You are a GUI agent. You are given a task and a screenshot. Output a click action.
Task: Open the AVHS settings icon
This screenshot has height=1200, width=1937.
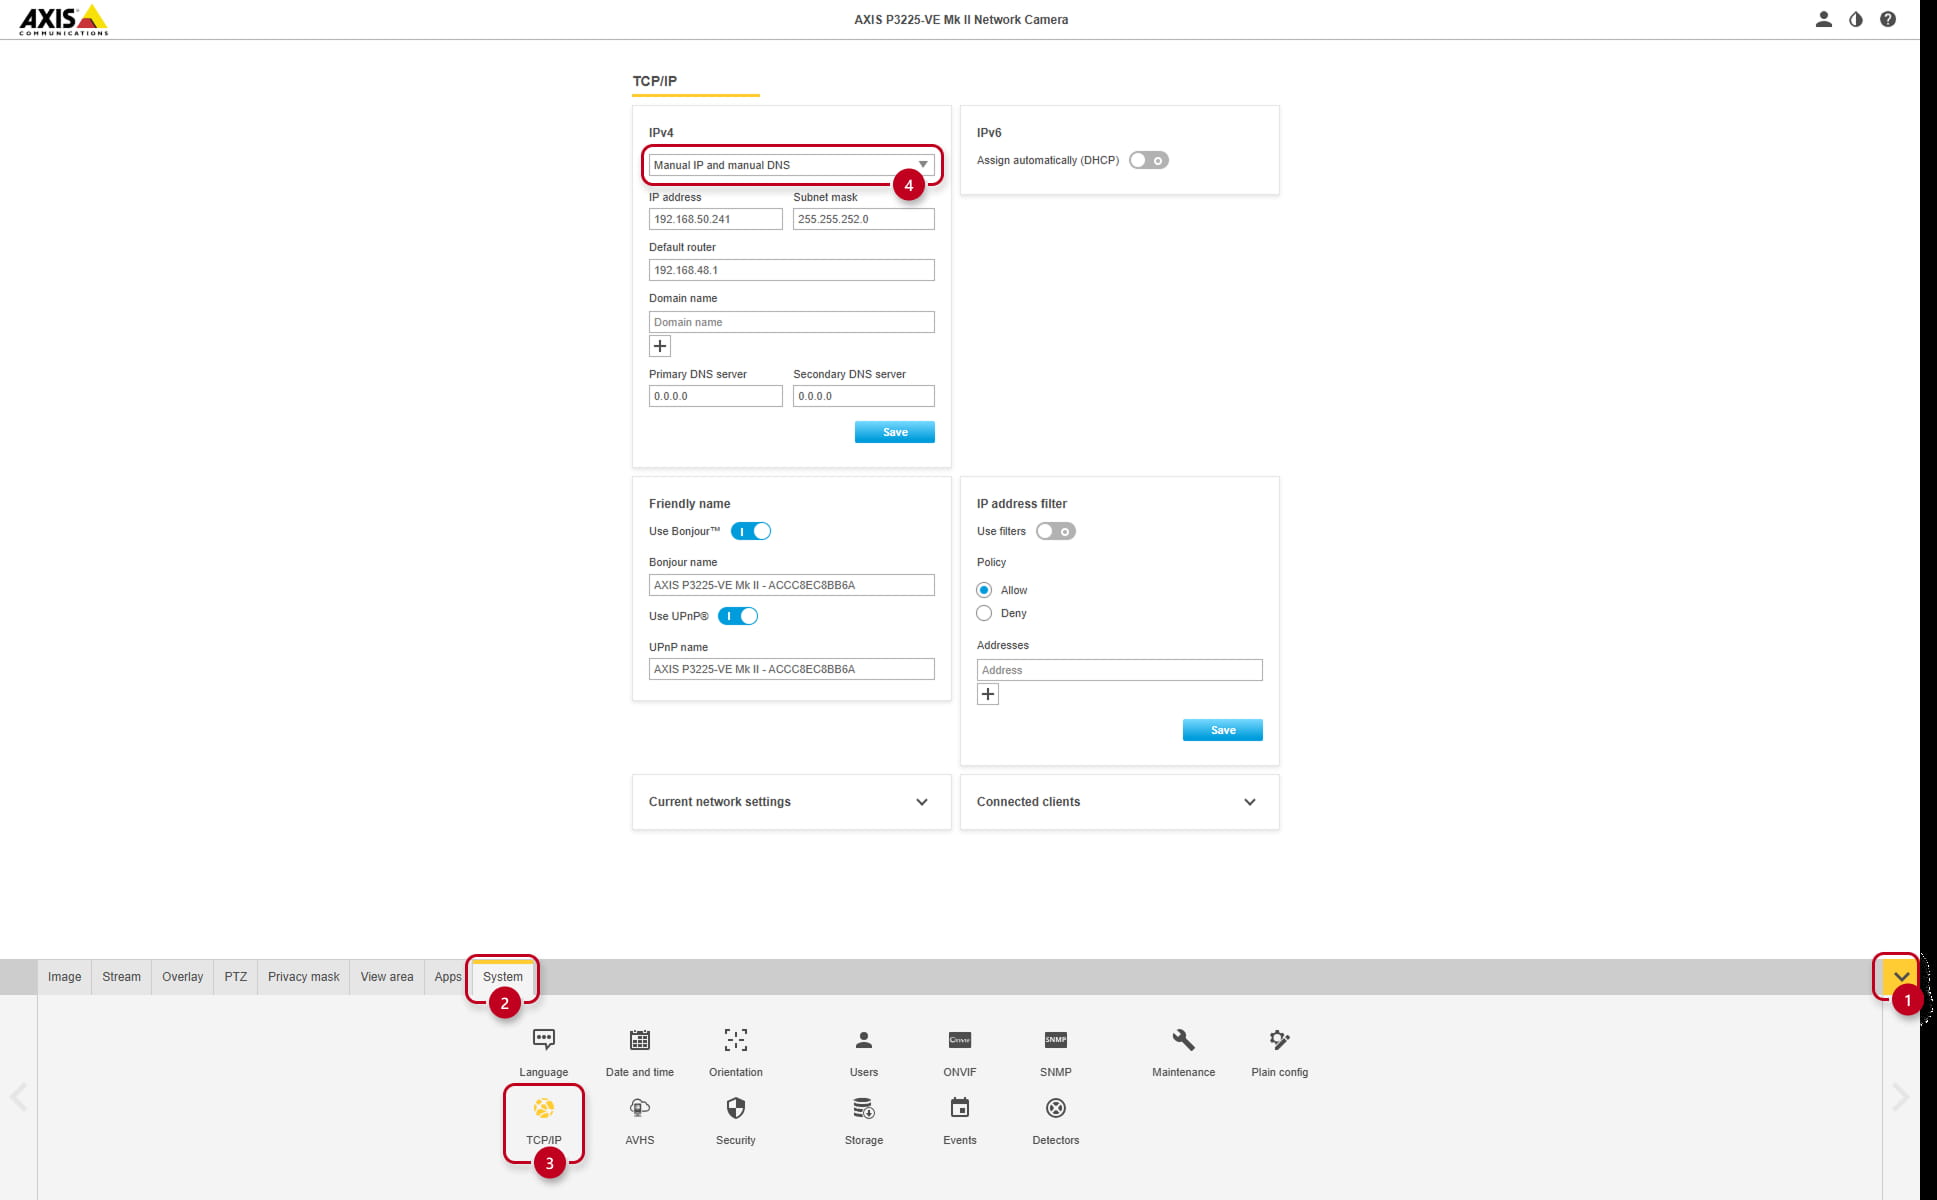pos(640,1108)
